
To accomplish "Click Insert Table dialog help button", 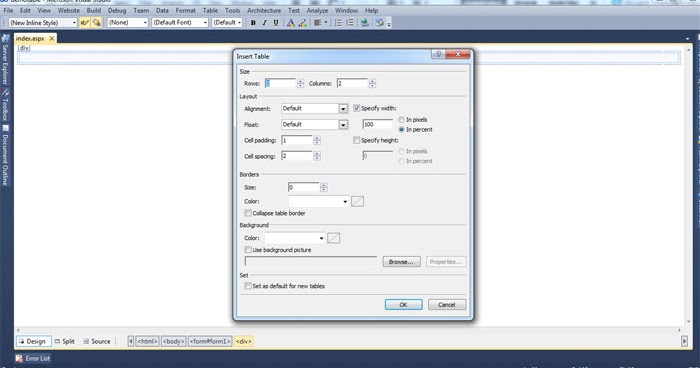I will click(438, 54).
